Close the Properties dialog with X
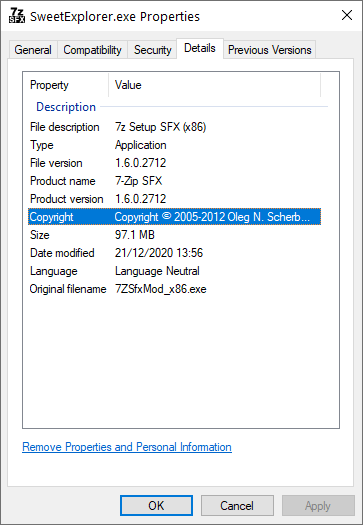The height and width of the screenshot is (525, 363). click(347, 15)
